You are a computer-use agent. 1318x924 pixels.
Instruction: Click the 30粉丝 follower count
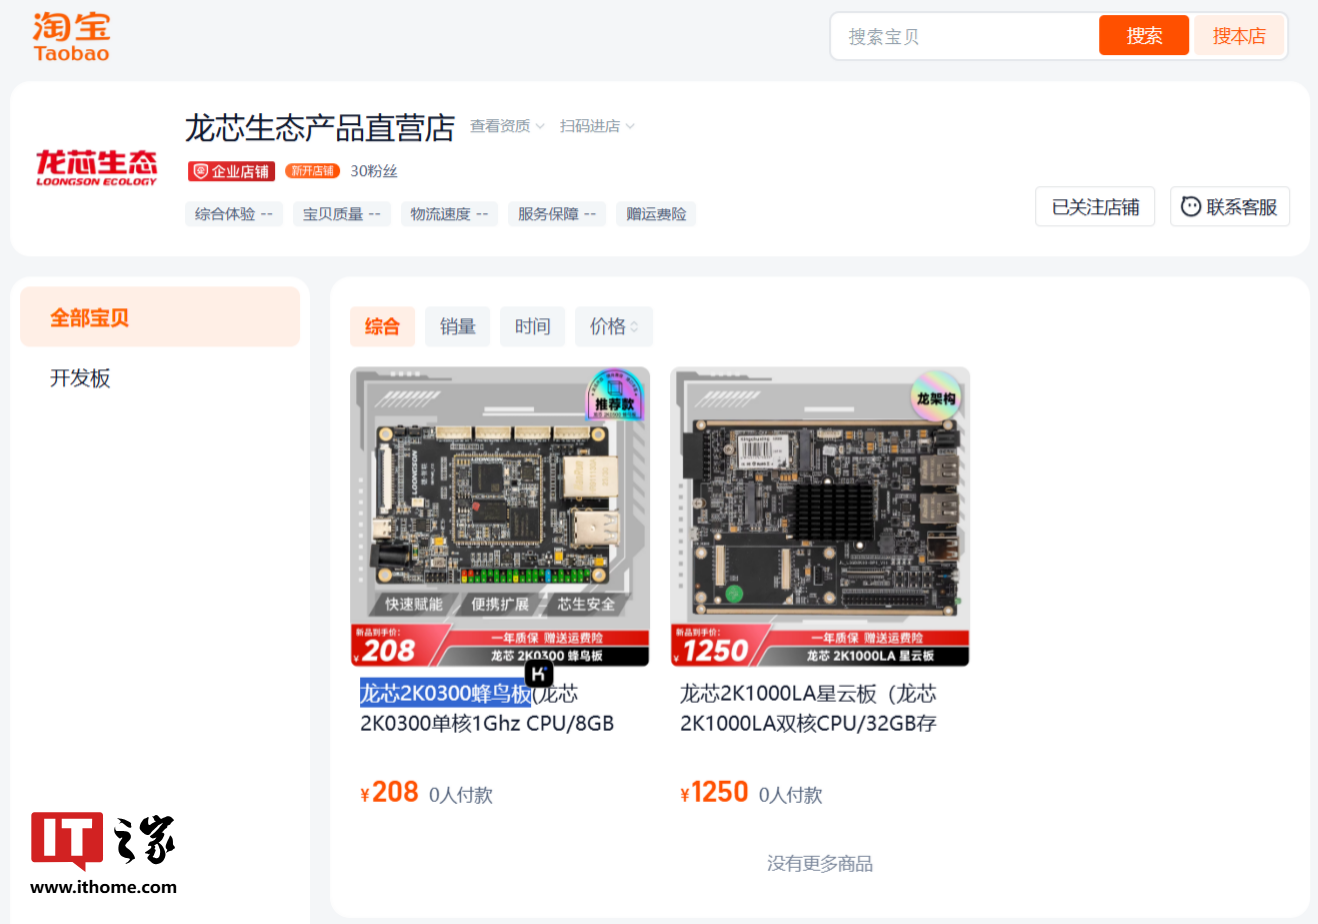[x=374, y=171]
